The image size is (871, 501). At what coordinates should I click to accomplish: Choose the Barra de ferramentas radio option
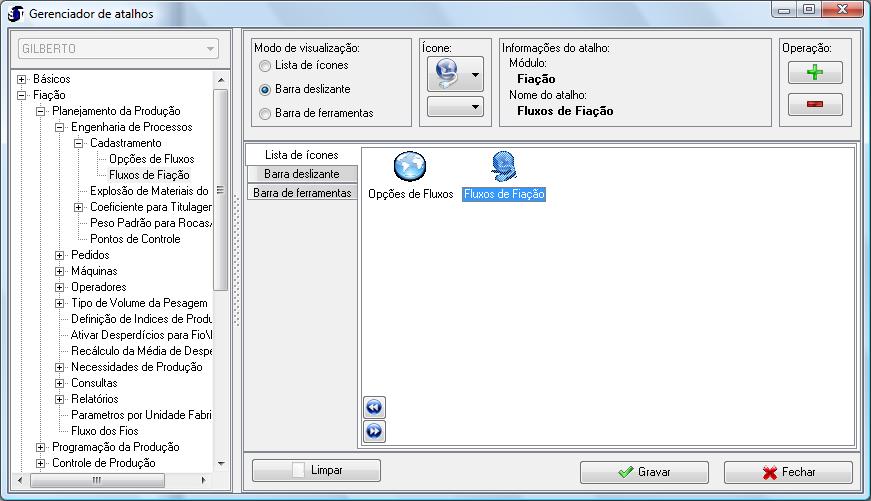click(265, 114)
